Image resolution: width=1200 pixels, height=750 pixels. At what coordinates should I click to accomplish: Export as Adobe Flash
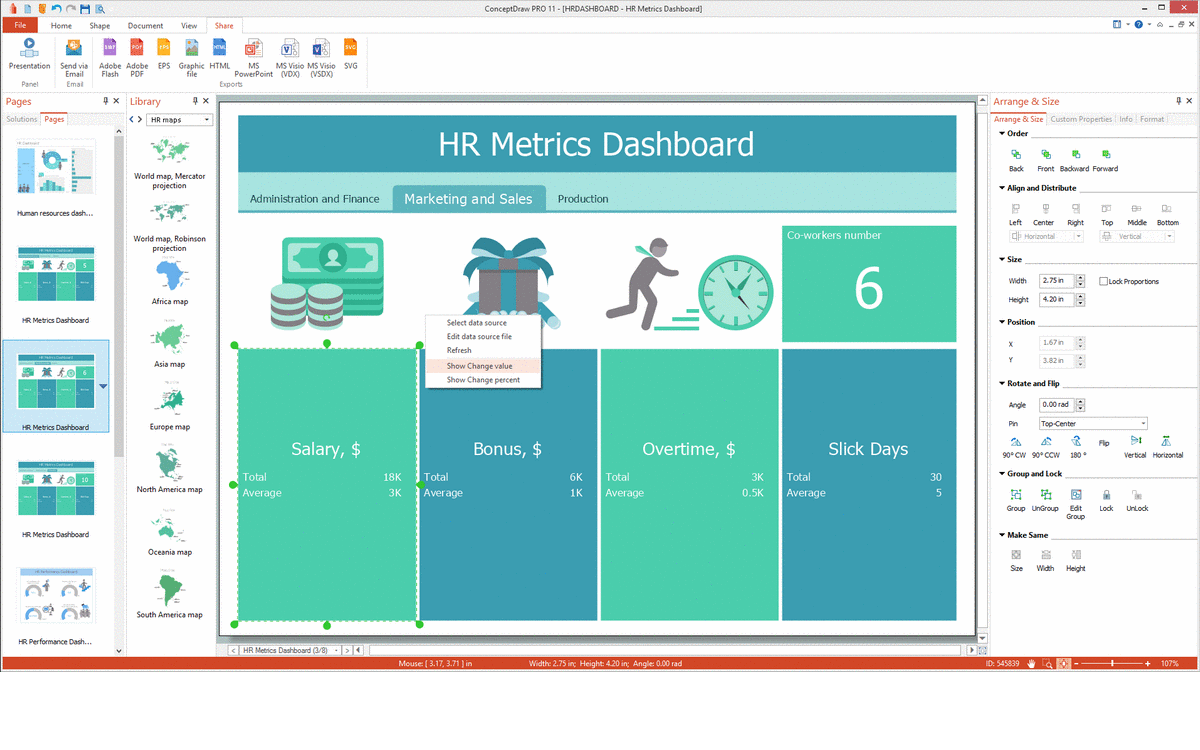[x=110, y=57]
